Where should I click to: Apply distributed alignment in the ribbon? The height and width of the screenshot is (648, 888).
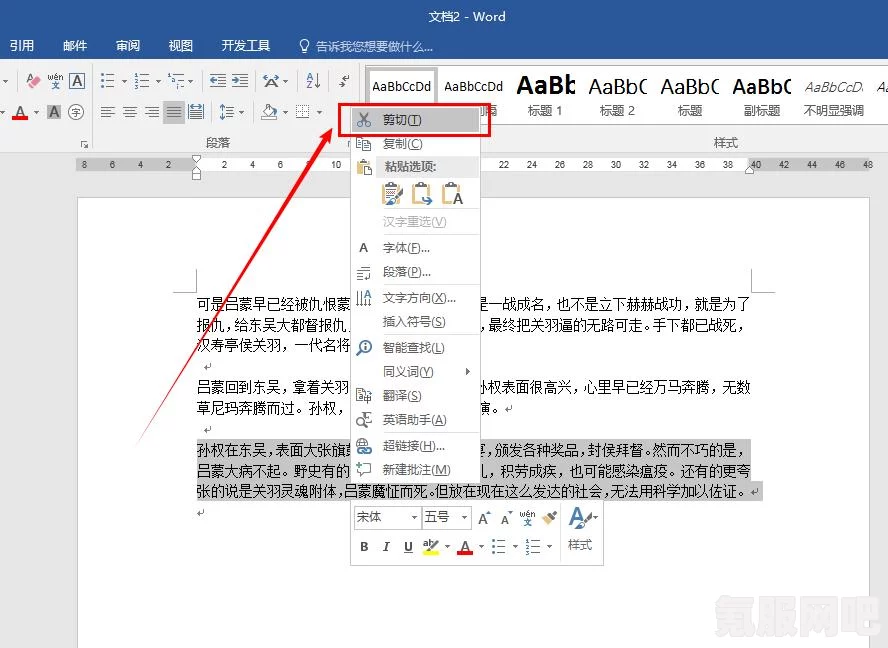(x=196, y=112)
